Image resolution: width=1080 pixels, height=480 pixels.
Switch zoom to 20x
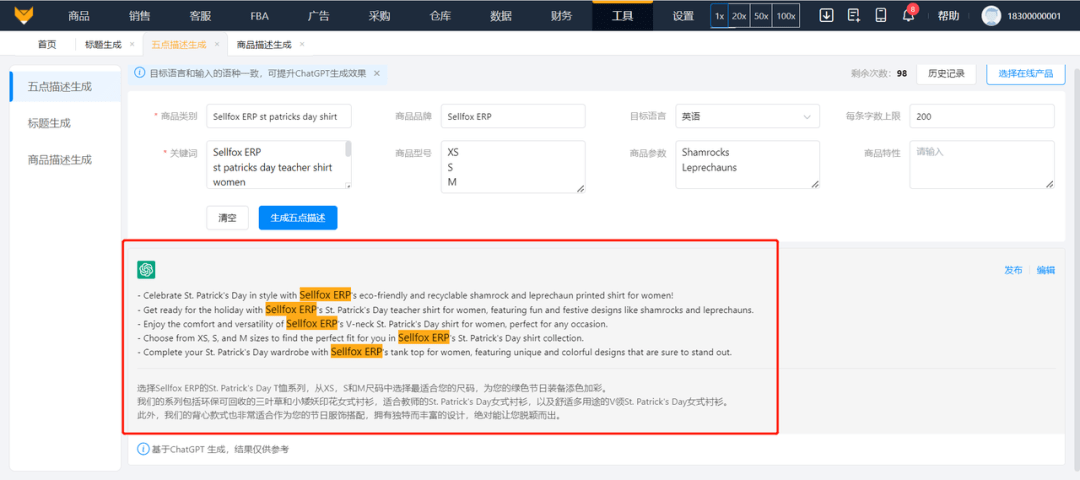coord(739,16)
